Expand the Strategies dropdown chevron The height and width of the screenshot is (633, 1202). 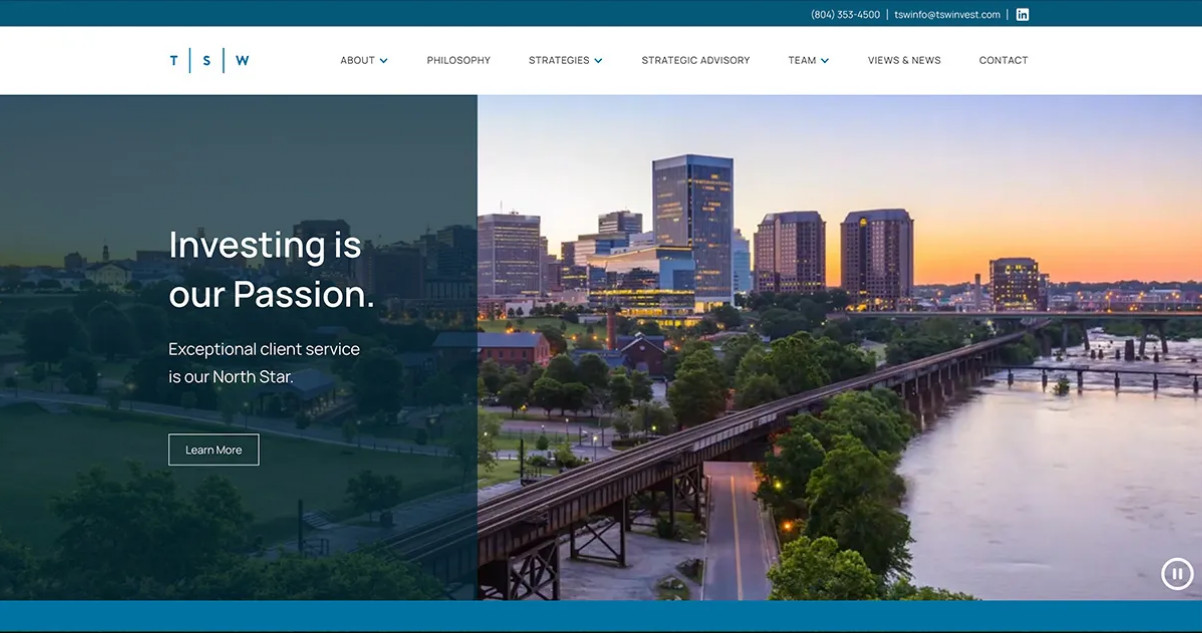[x=598, y=61]
